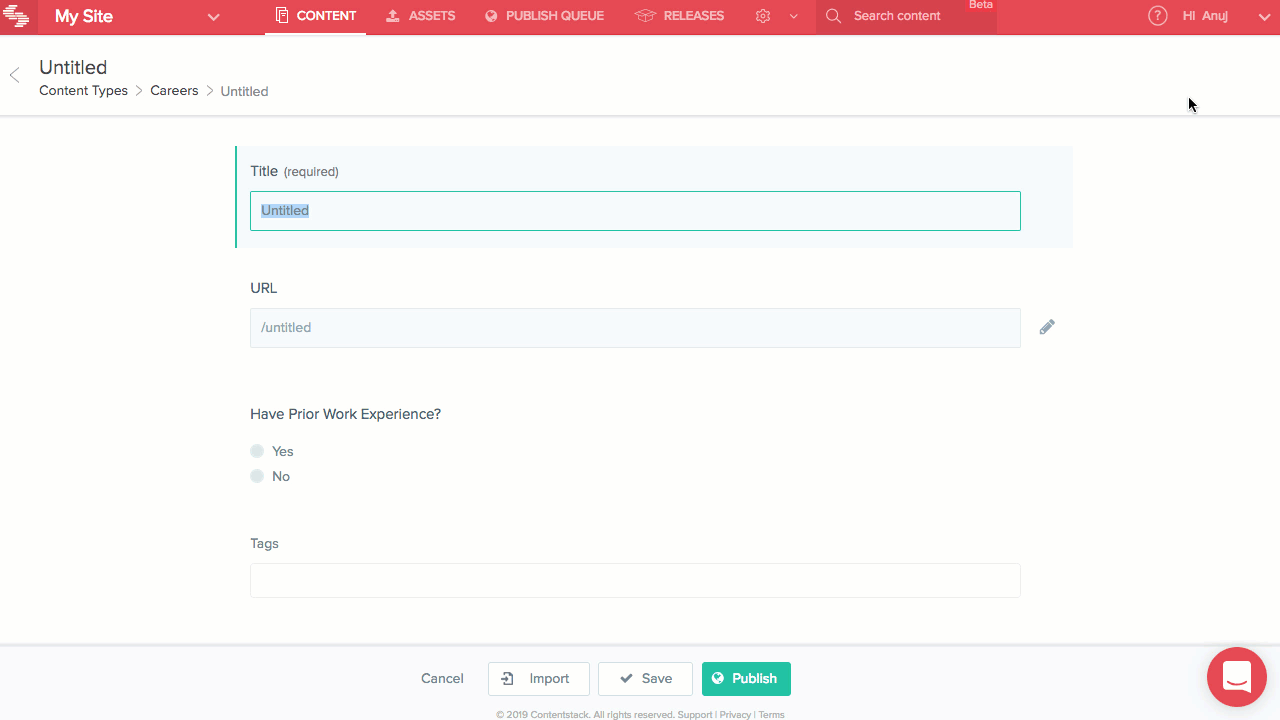Open the Releases tab
This screenshot has width=1280, height=720.
point(679,16)
